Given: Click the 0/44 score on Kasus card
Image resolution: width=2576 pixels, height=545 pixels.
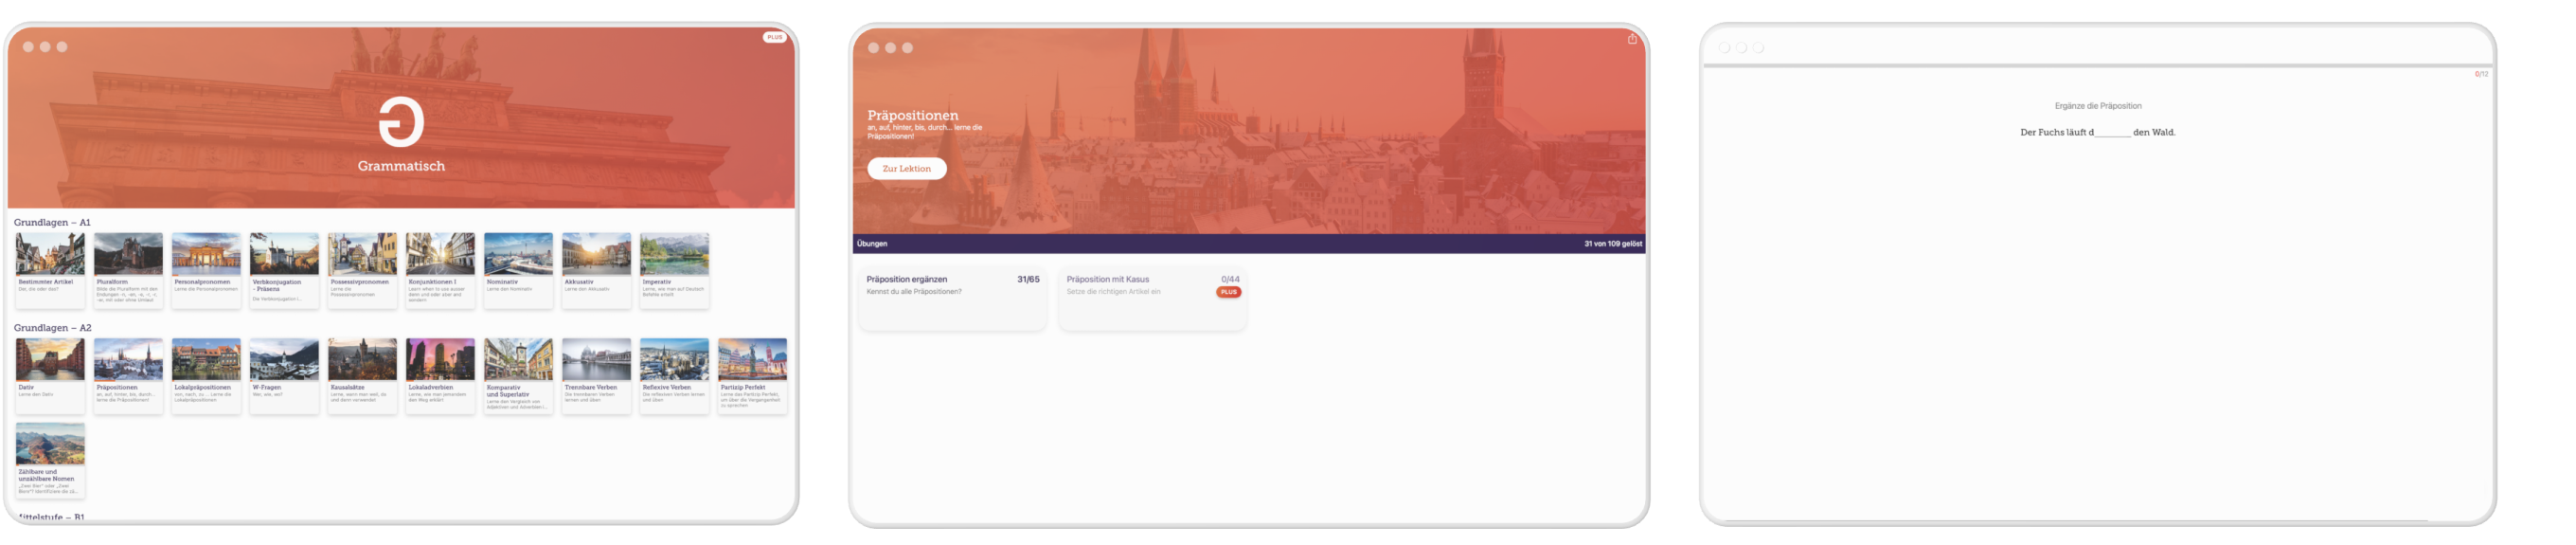Looking at the screenshot, I should pyautogui.click(x=1230, y=280).
